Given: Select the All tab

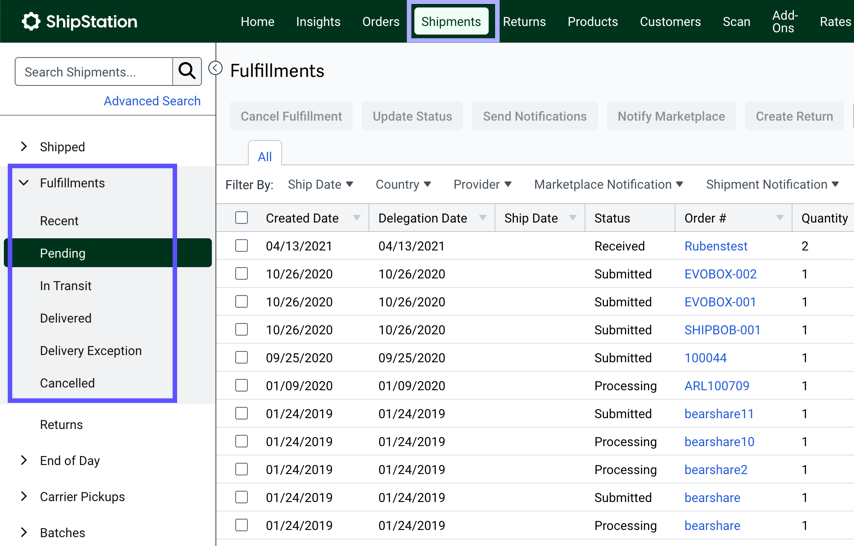Looking at the screenshot, I should click(x=265, y=156).
